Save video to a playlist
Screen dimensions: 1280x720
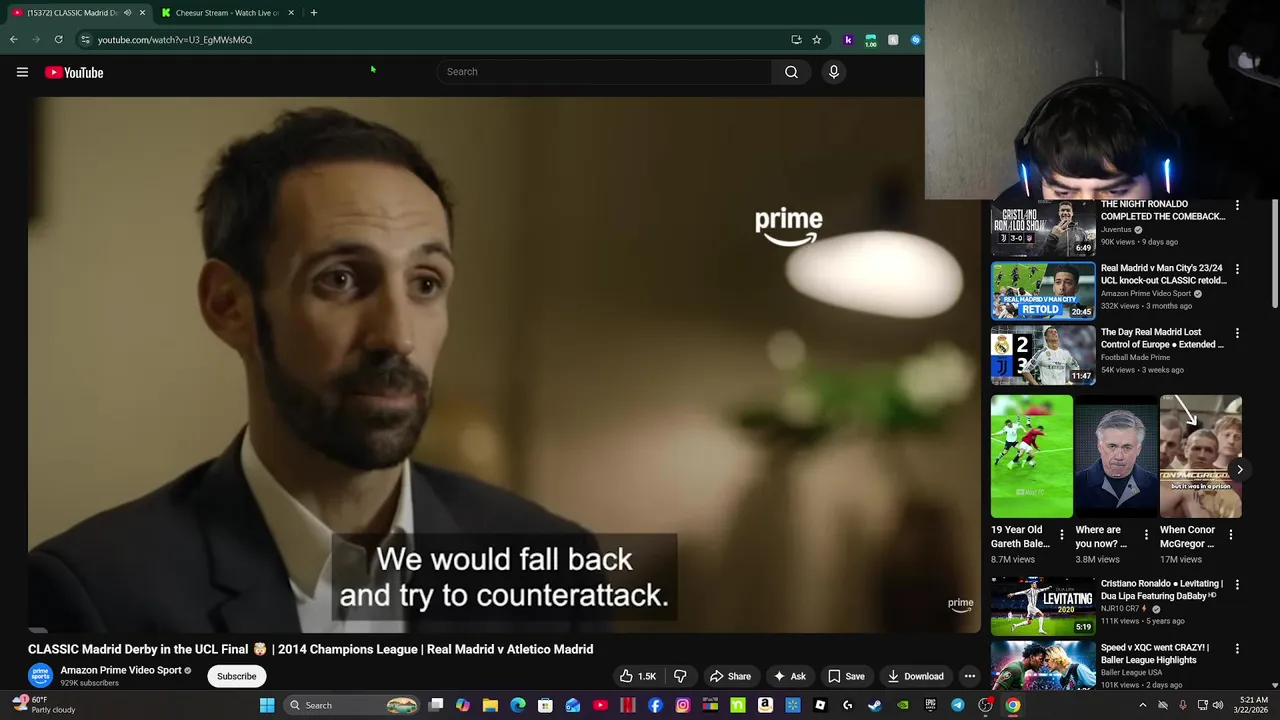(x=846, y=676)
